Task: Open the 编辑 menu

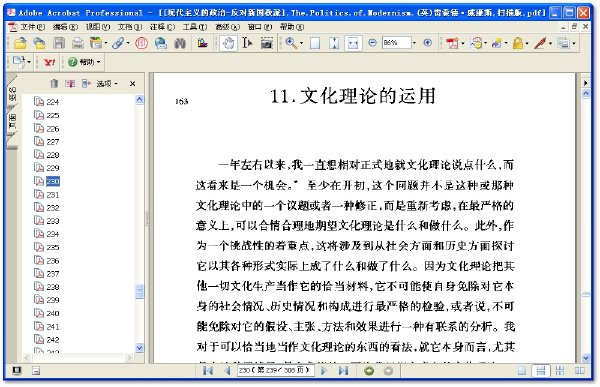Action: (x=65, y=27)
